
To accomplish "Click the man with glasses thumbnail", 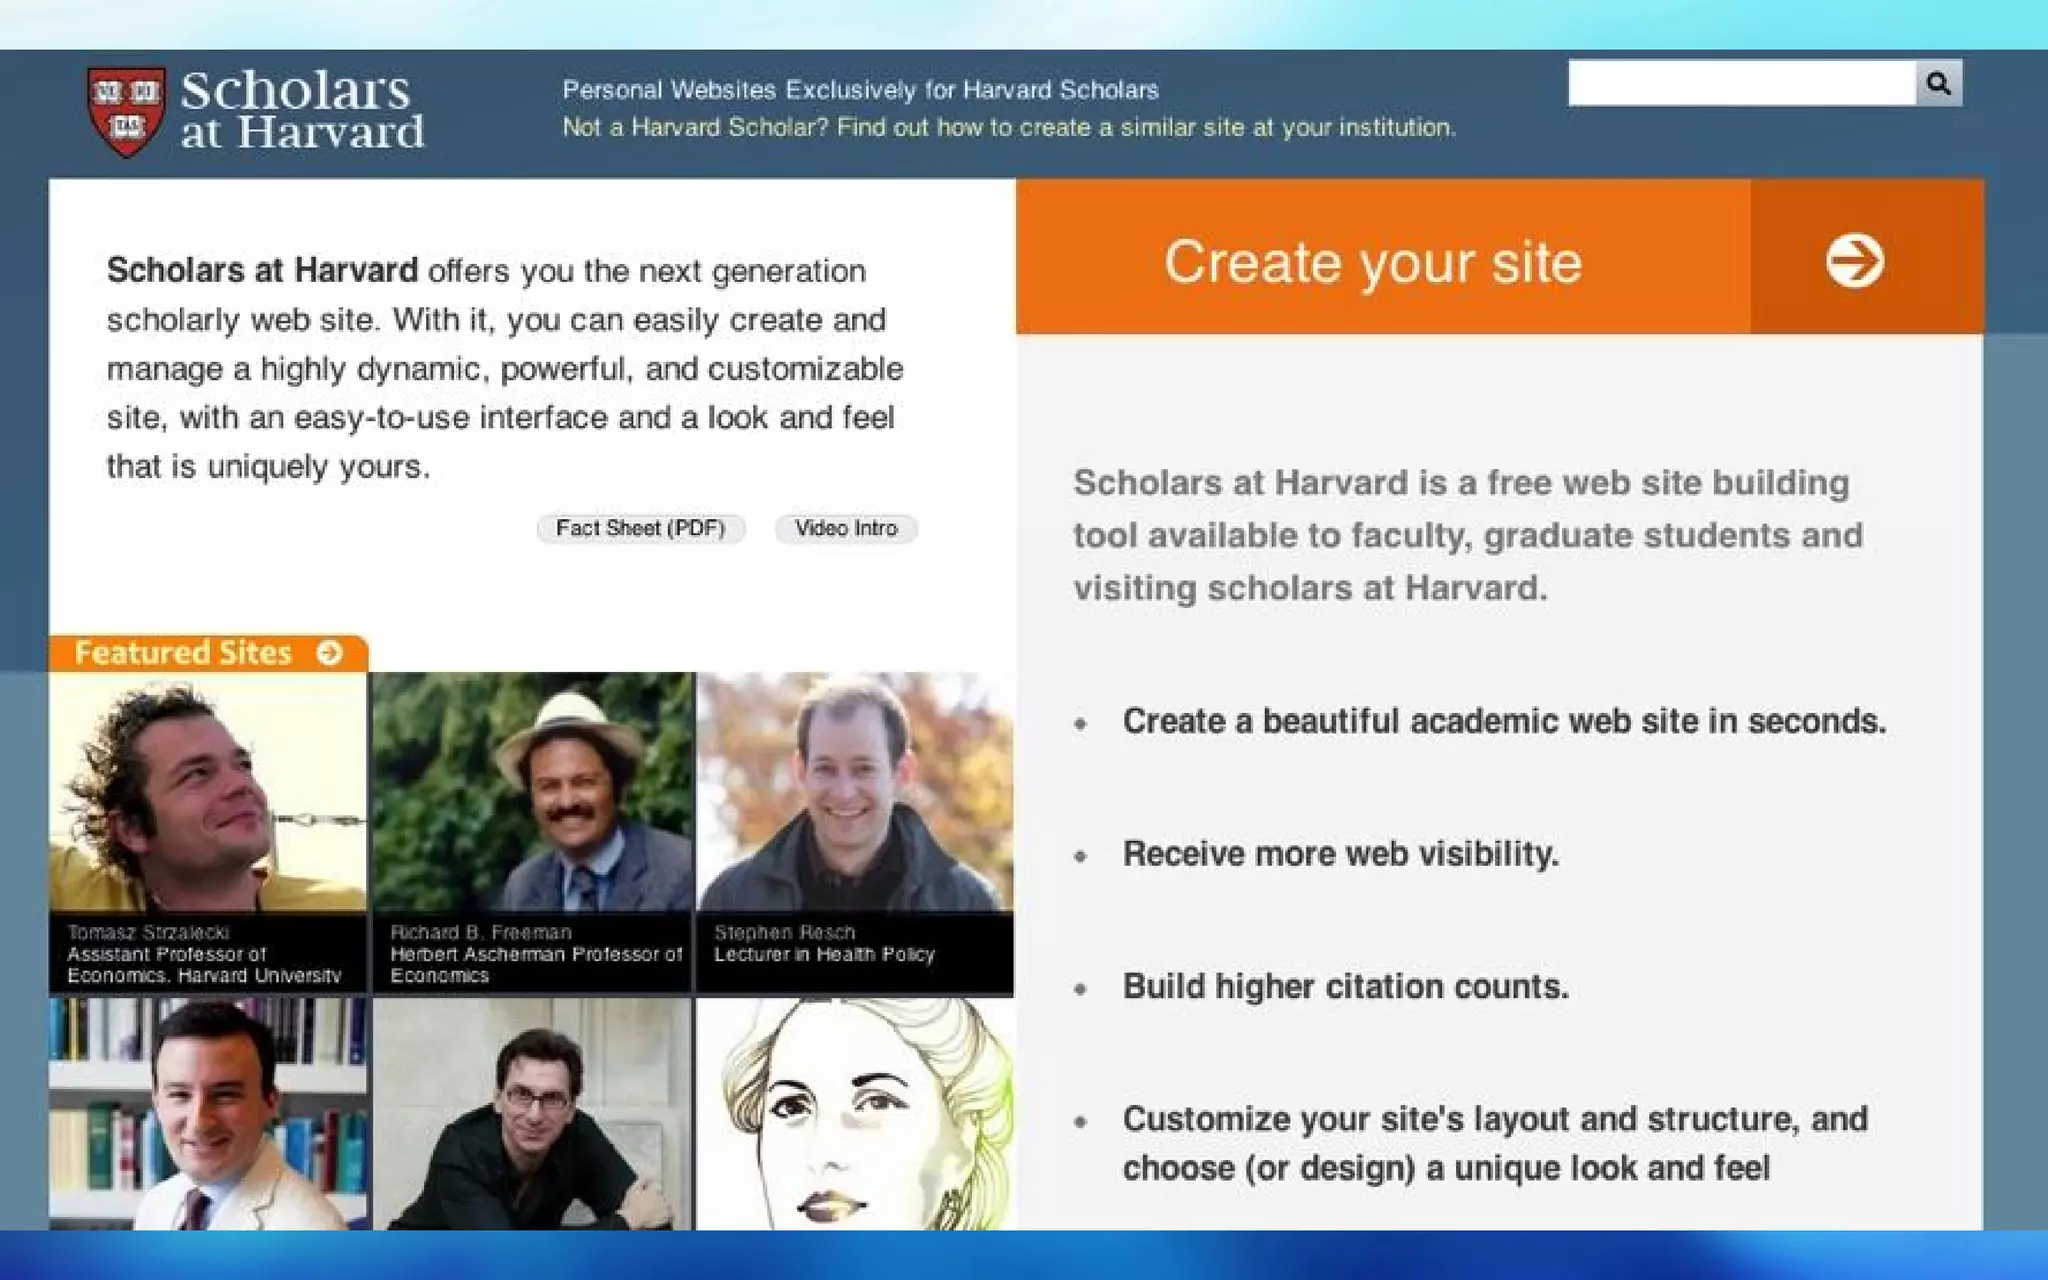I will pos(532,1114).
